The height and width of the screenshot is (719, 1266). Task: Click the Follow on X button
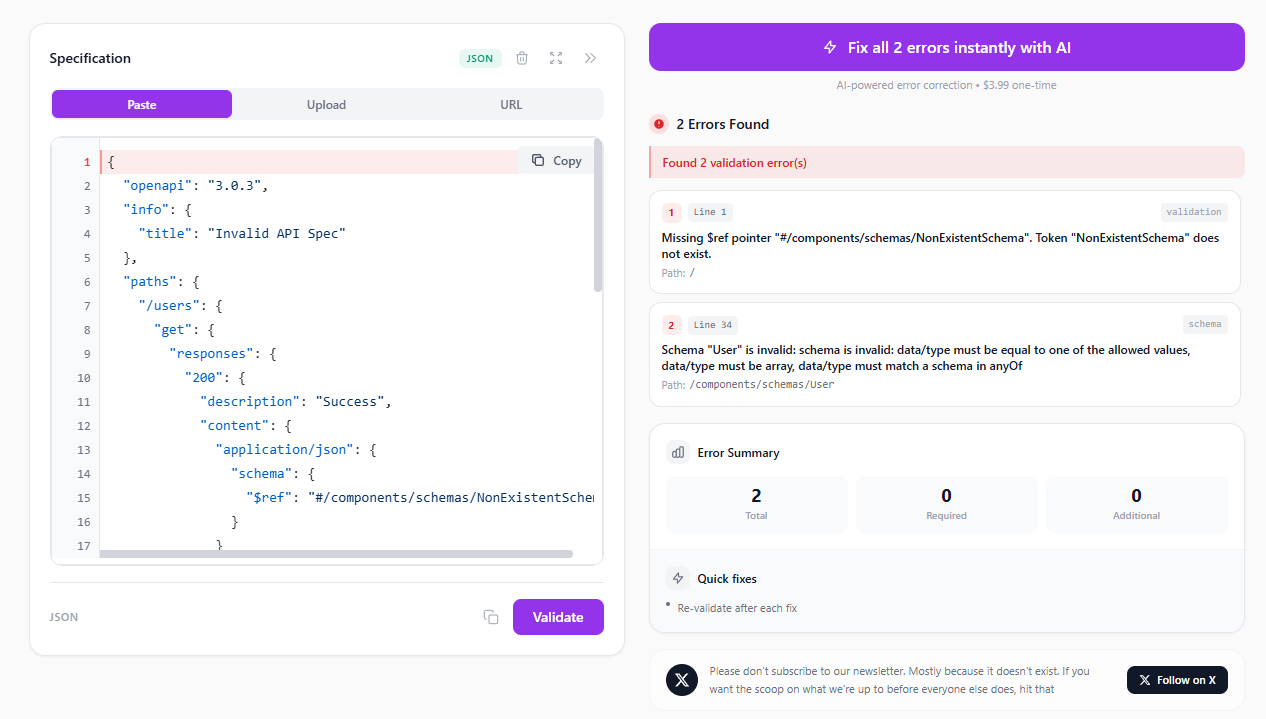pyautogui.click(x=1177, y=680)
